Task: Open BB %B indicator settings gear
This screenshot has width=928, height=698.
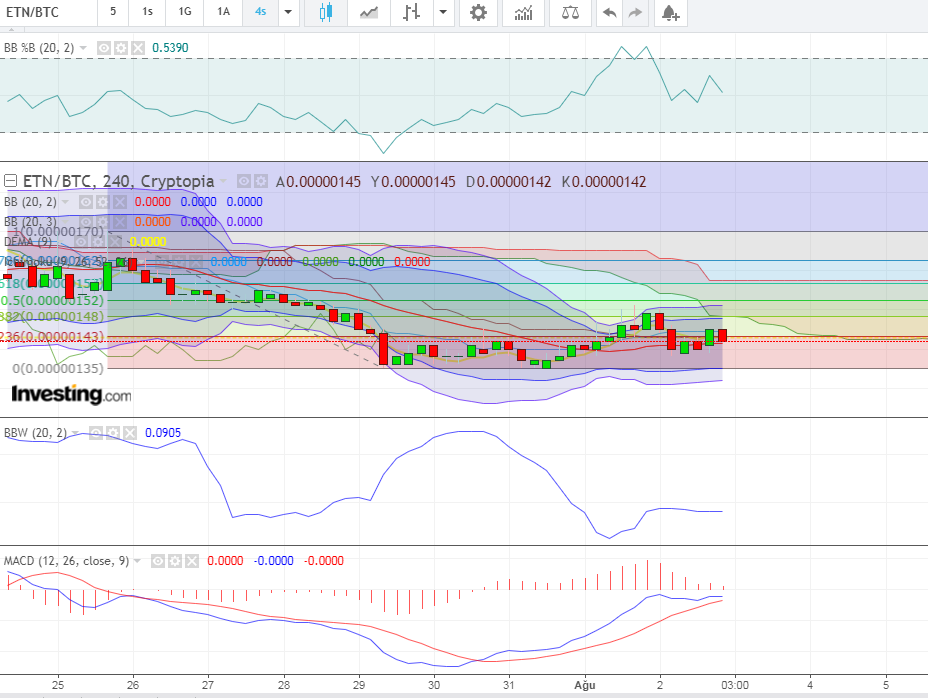Action: (121, 48)
